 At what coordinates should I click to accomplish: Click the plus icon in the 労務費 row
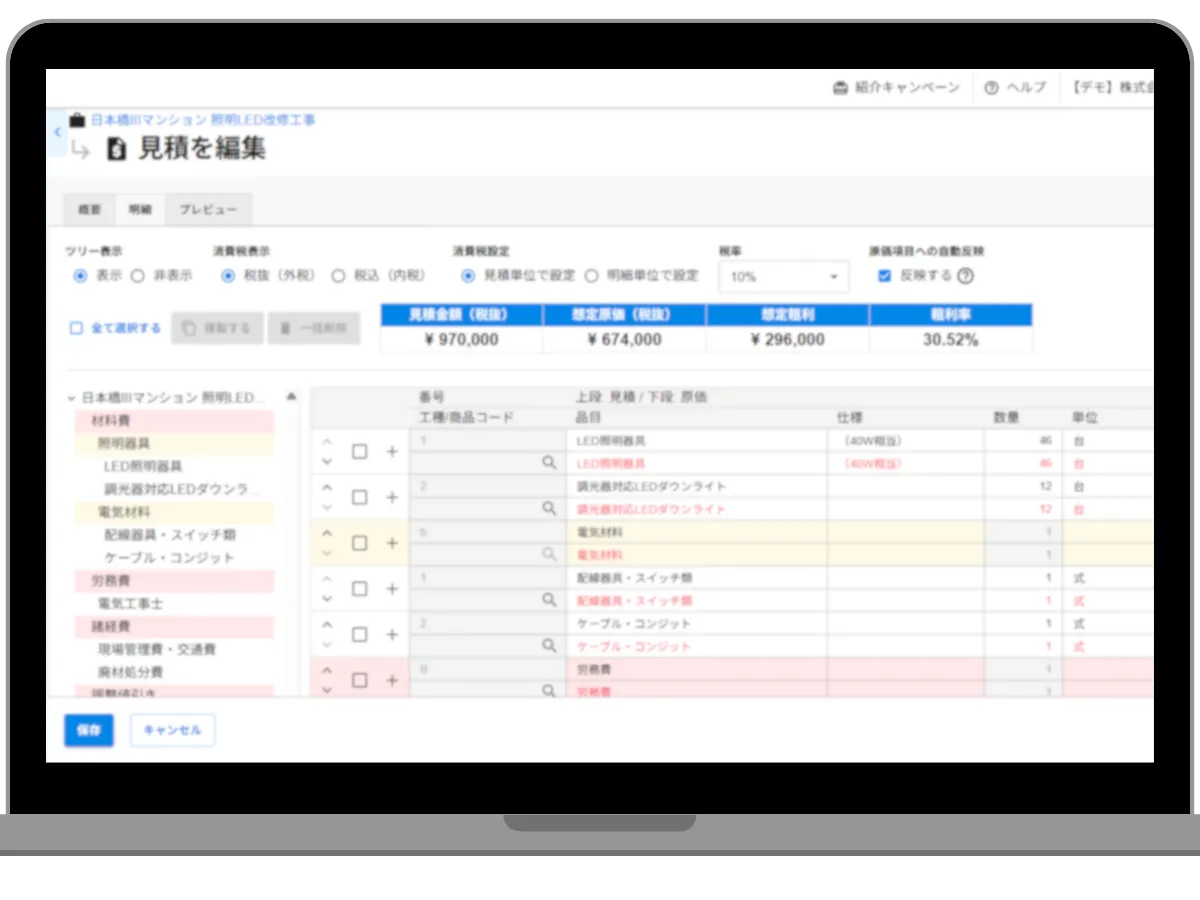click(x=392, y=680)
